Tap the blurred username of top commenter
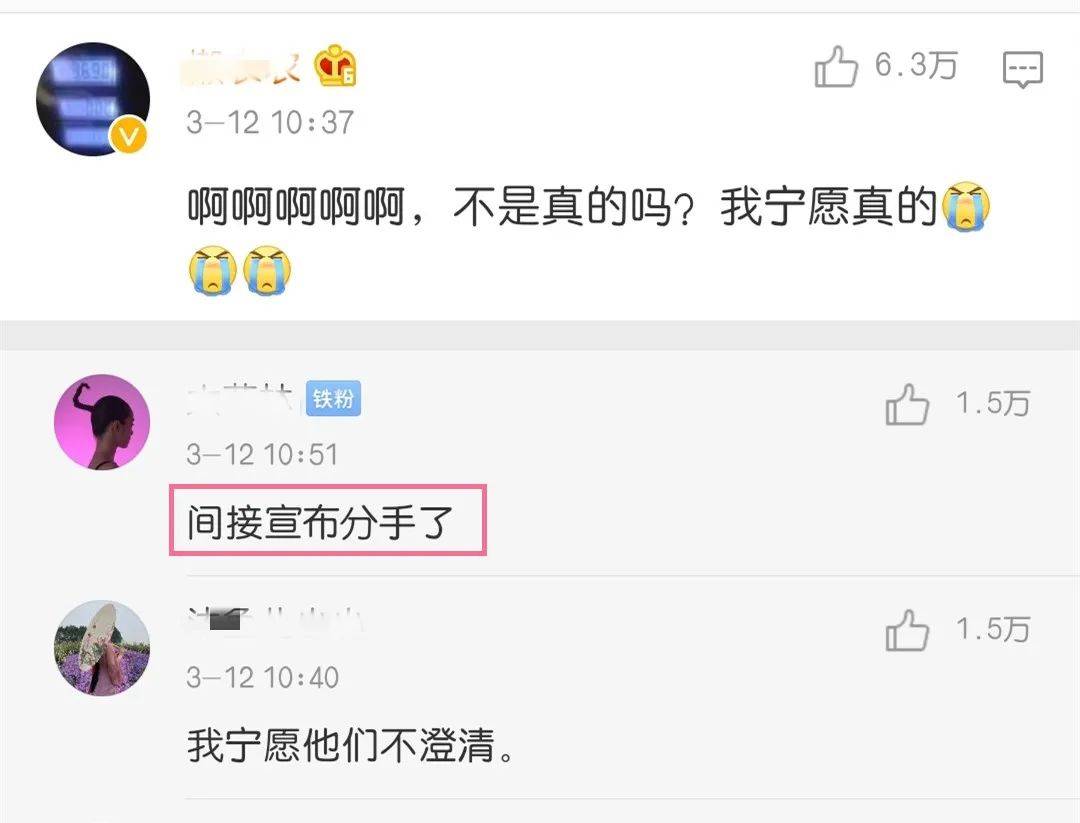Image resolution: width=1080 pixels, height=823 pixels. [x=245, y=67]
